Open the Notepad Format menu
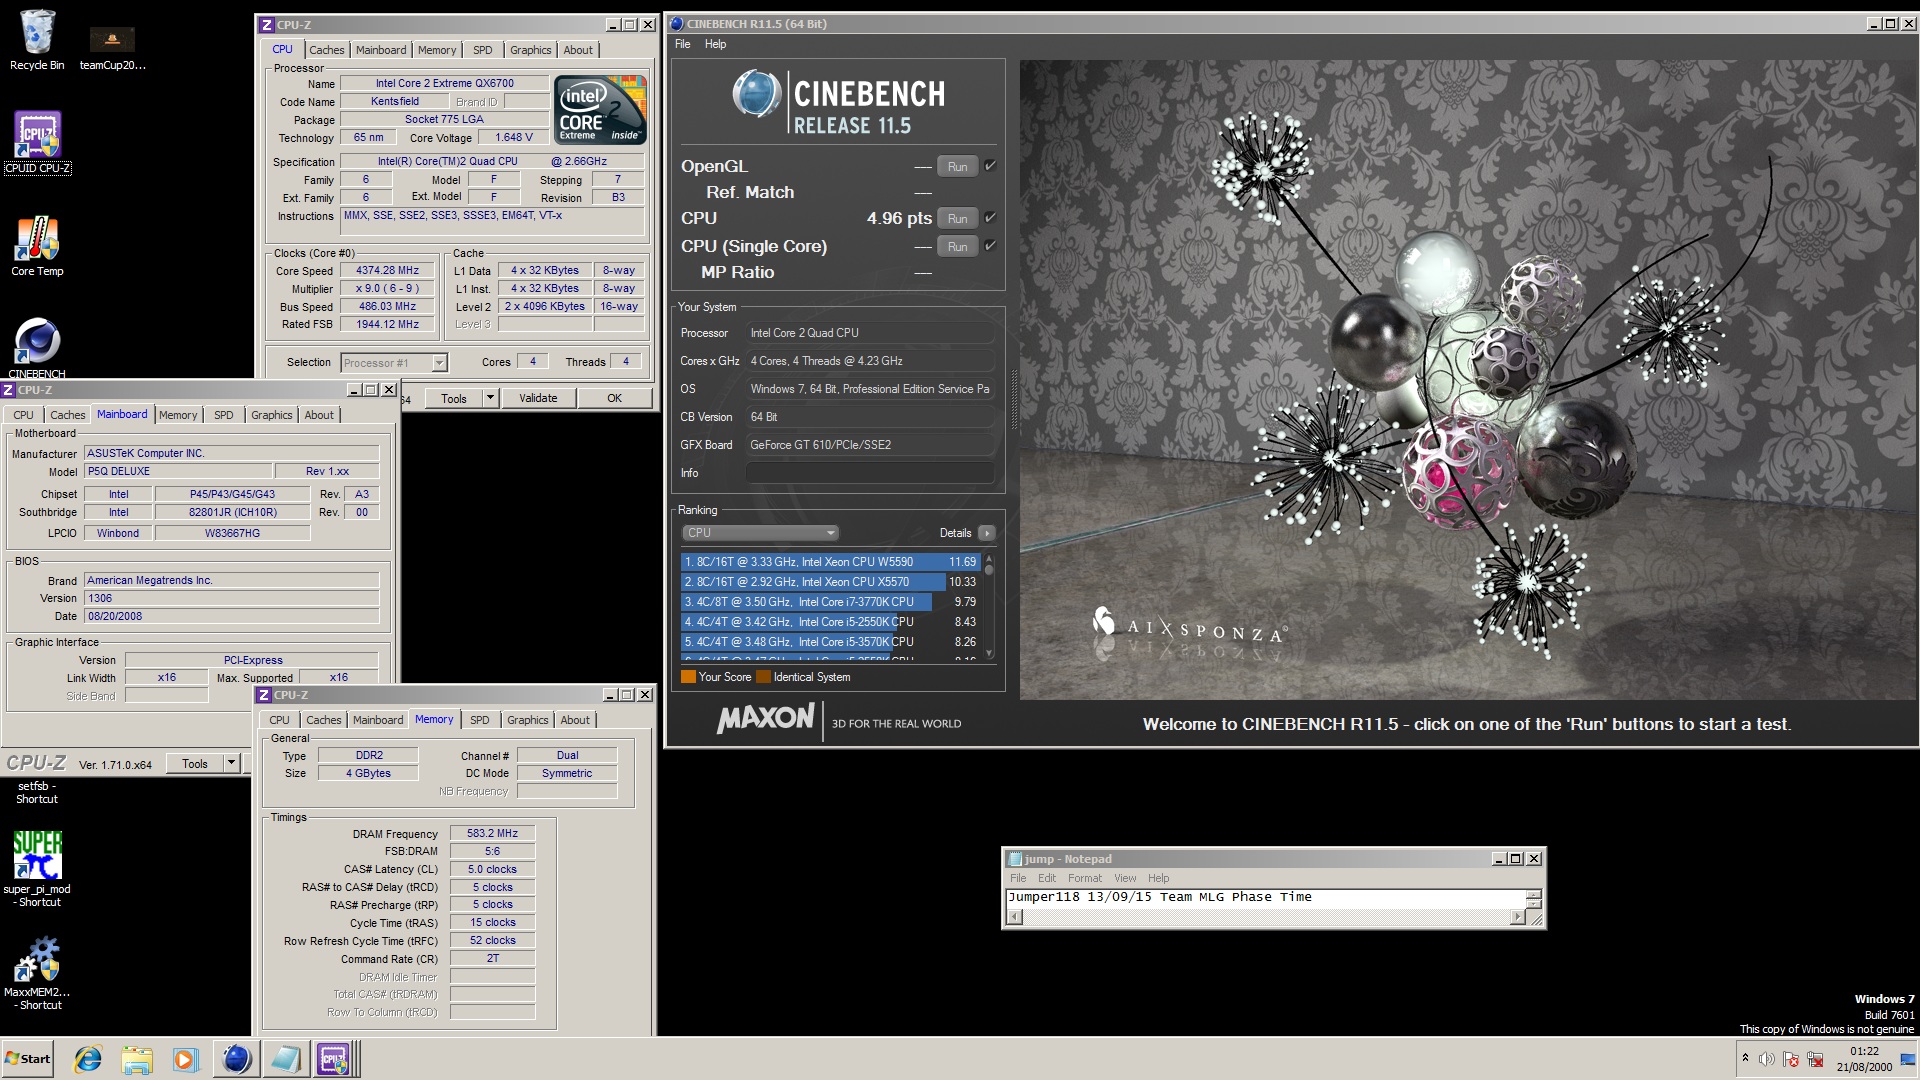Image resolution: width=1920 pixels, height=1080 pixels. point(1084,878)
